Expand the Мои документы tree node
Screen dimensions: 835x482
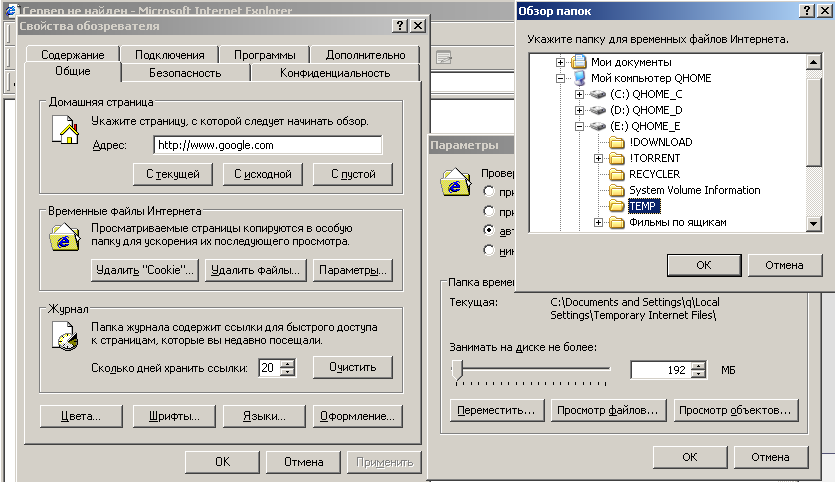tap(560, 62)
